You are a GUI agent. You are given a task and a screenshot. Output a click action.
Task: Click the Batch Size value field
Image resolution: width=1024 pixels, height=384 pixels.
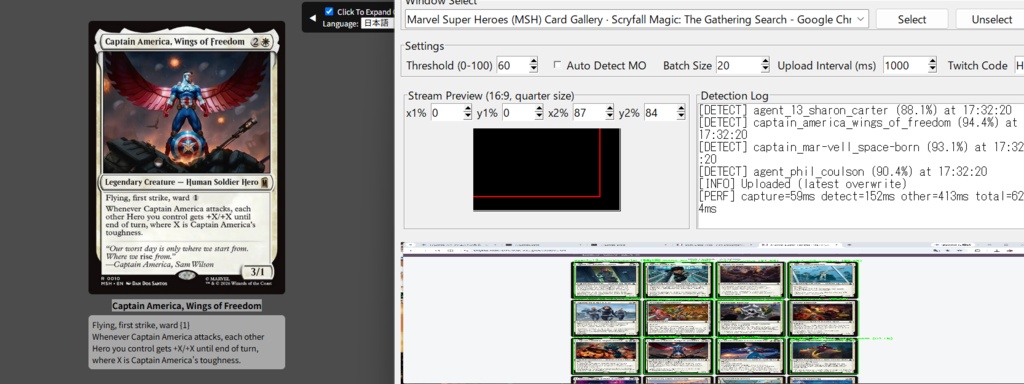point(737,65)
